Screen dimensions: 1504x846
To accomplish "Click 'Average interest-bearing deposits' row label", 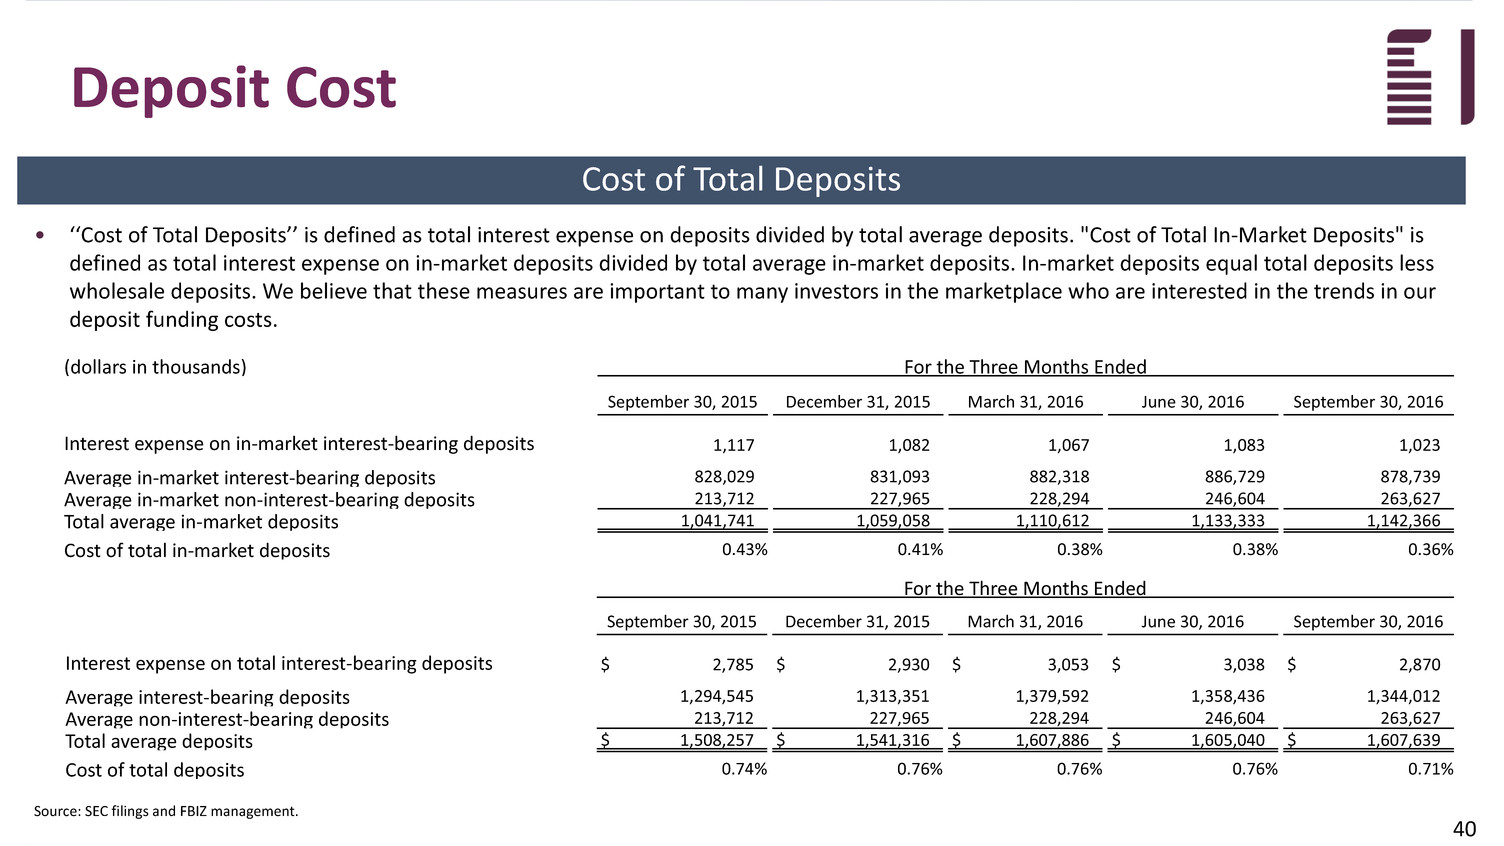I will point(208,698).
